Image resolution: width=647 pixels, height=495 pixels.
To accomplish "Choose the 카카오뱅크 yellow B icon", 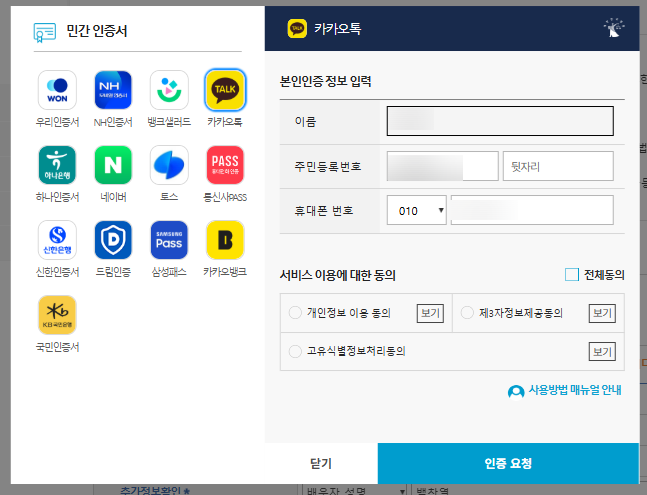I will pyautogui.click(x=225, y=240).
